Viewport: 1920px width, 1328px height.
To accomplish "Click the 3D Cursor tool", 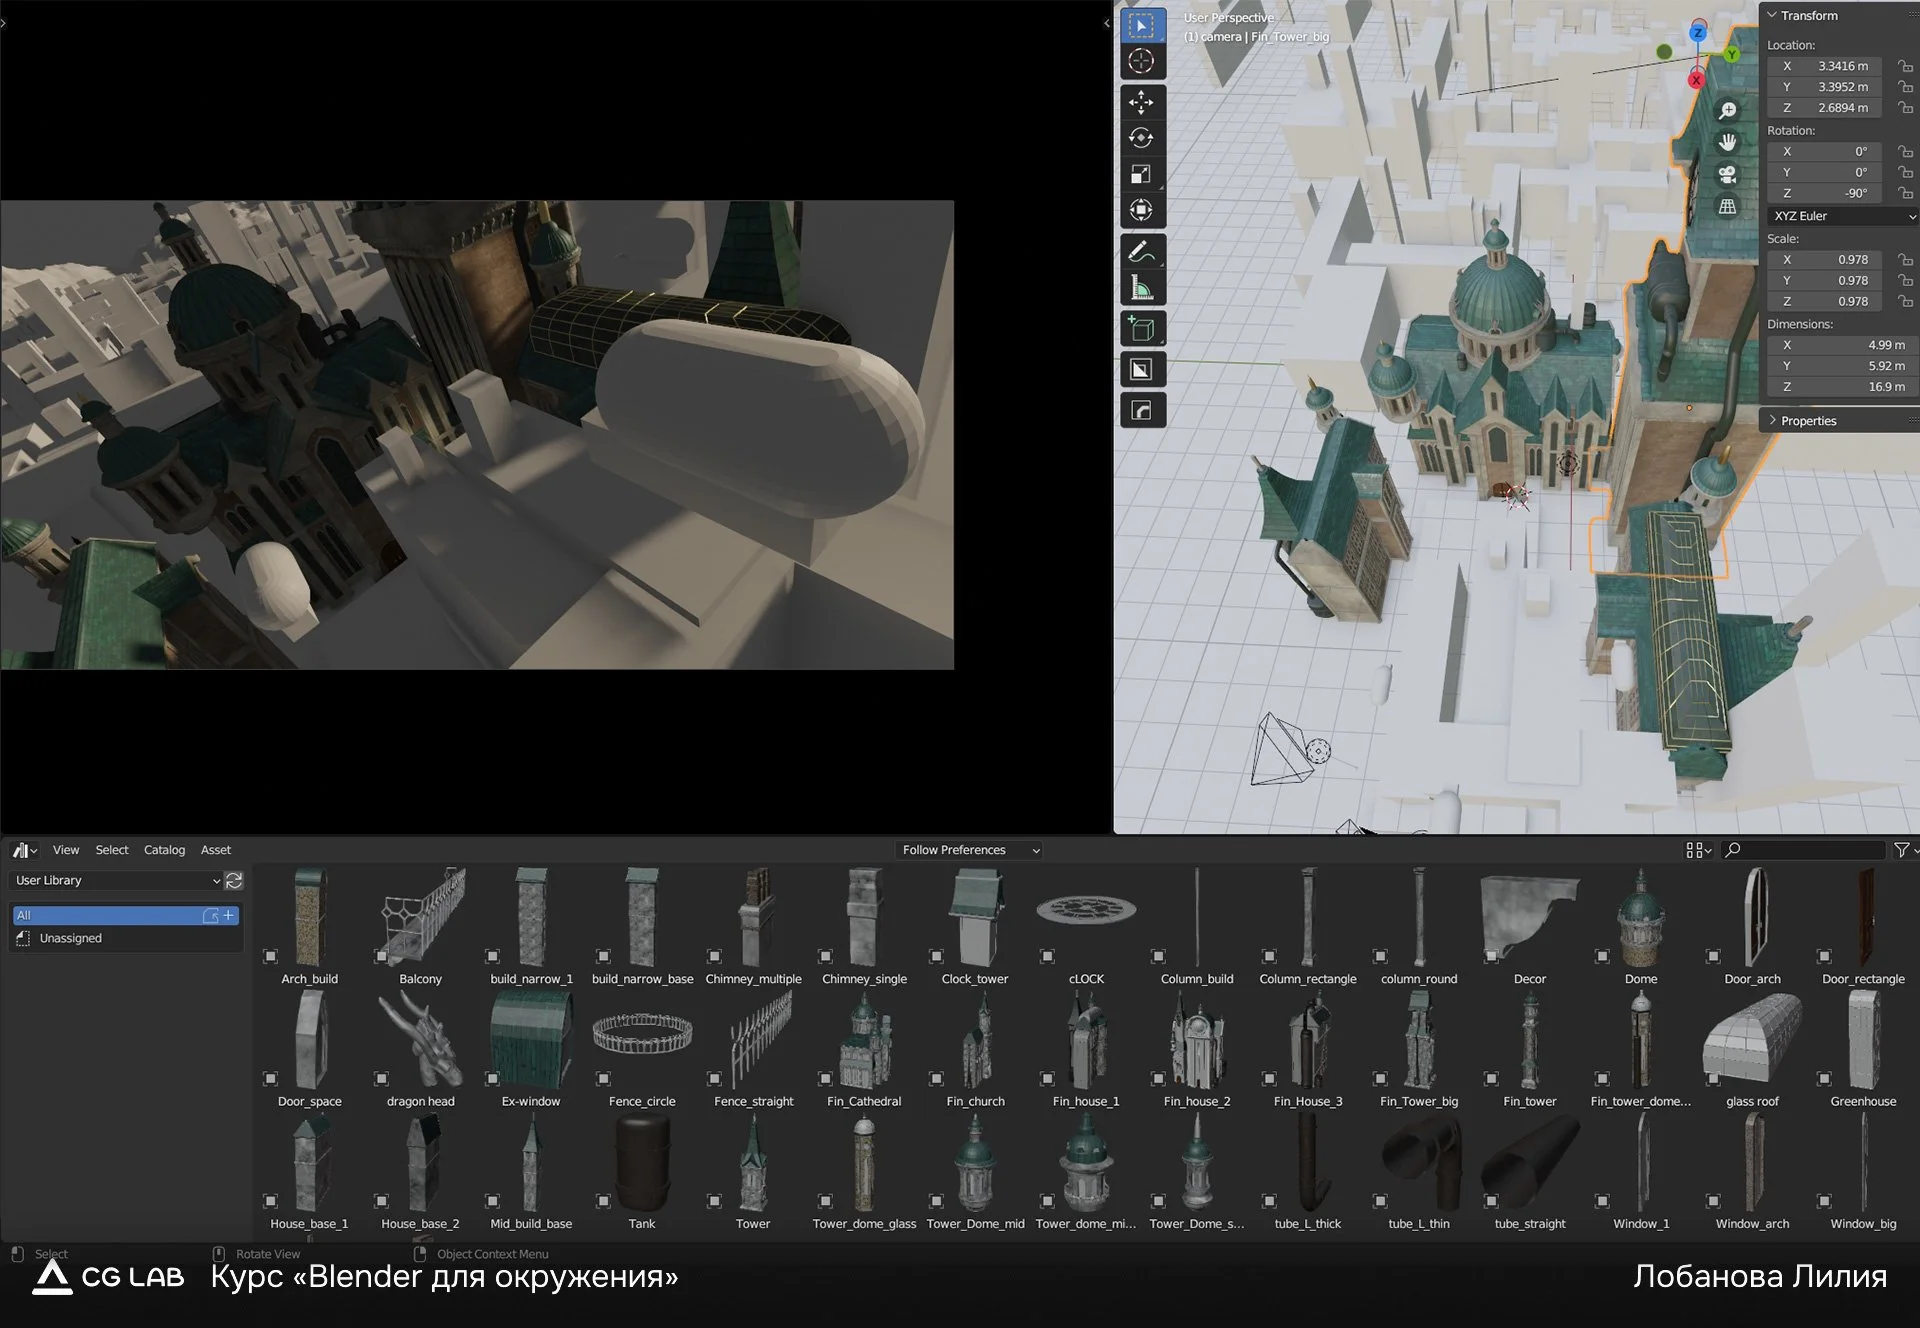I will (1141, 62).
